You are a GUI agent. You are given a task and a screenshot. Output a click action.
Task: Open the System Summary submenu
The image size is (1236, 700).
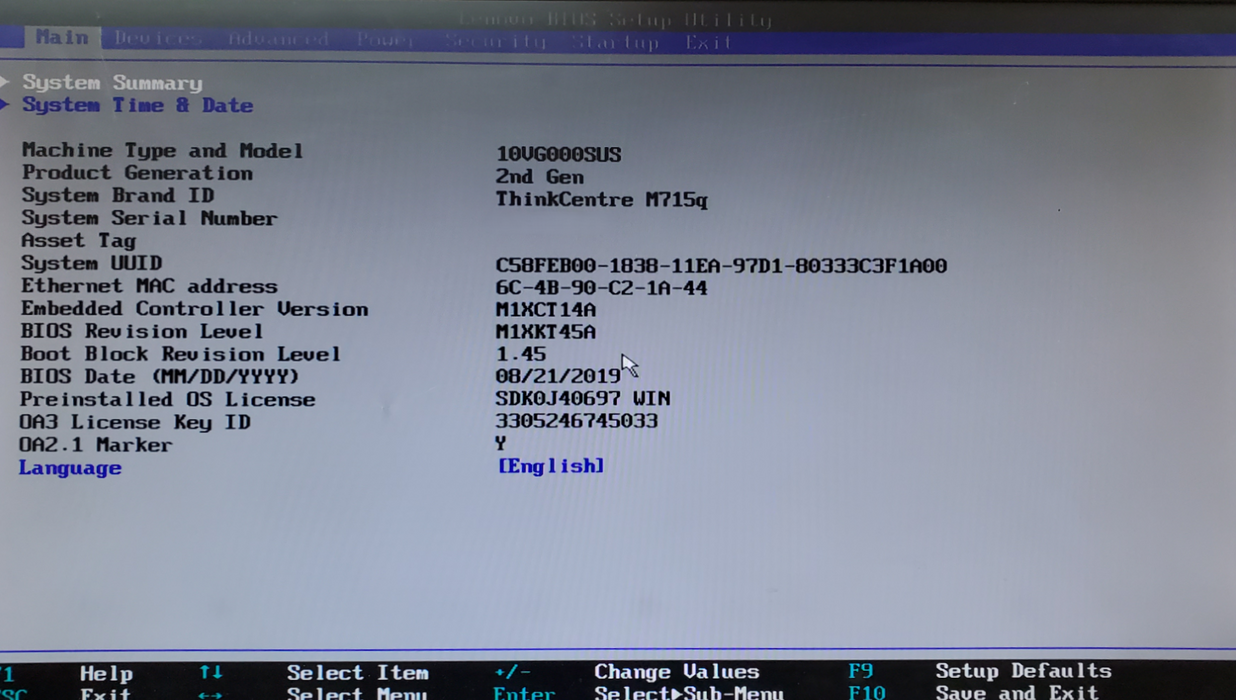tap(112, 83)
